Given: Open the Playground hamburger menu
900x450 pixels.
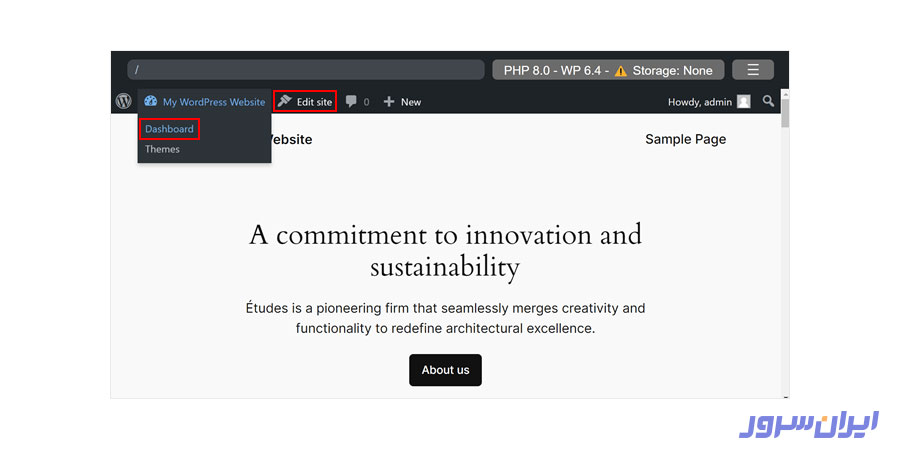Looking at the screenshot, I should pyautogui.click(x=753, y=70).
